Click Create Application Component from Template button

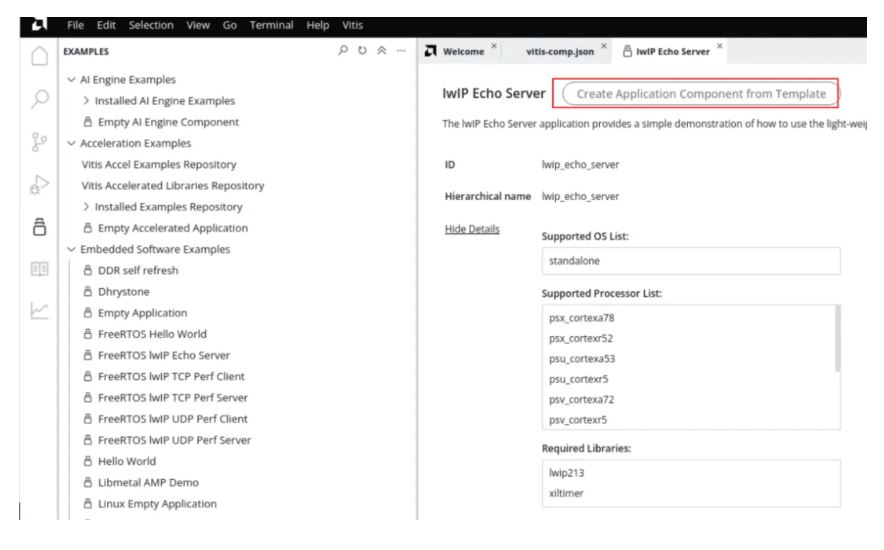coord(701,94)
